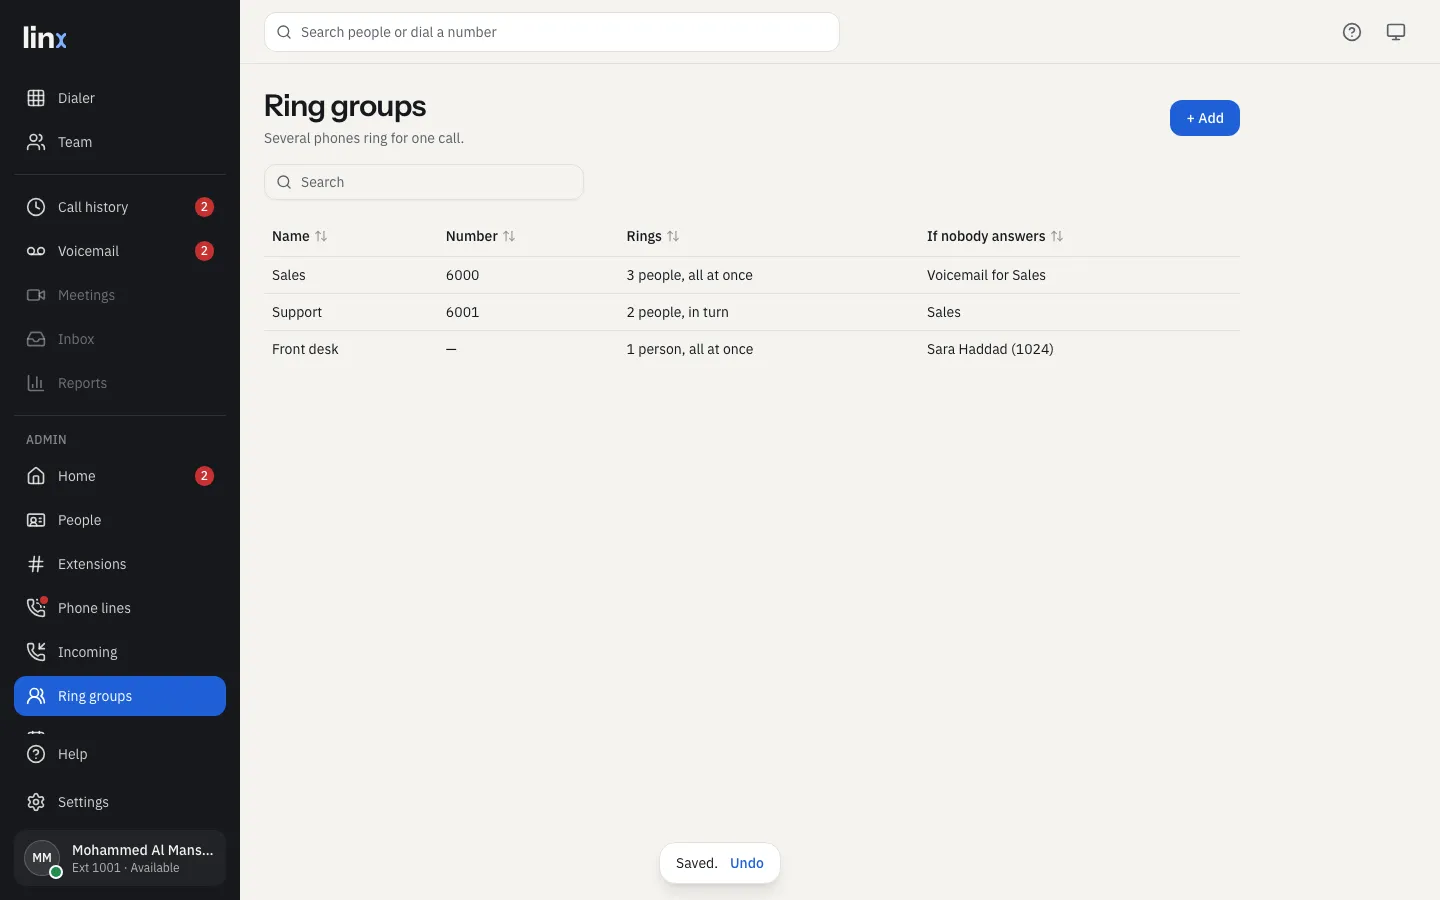Click the Settings gear icon
This screenshot has height=900, width=1440.
36,802
